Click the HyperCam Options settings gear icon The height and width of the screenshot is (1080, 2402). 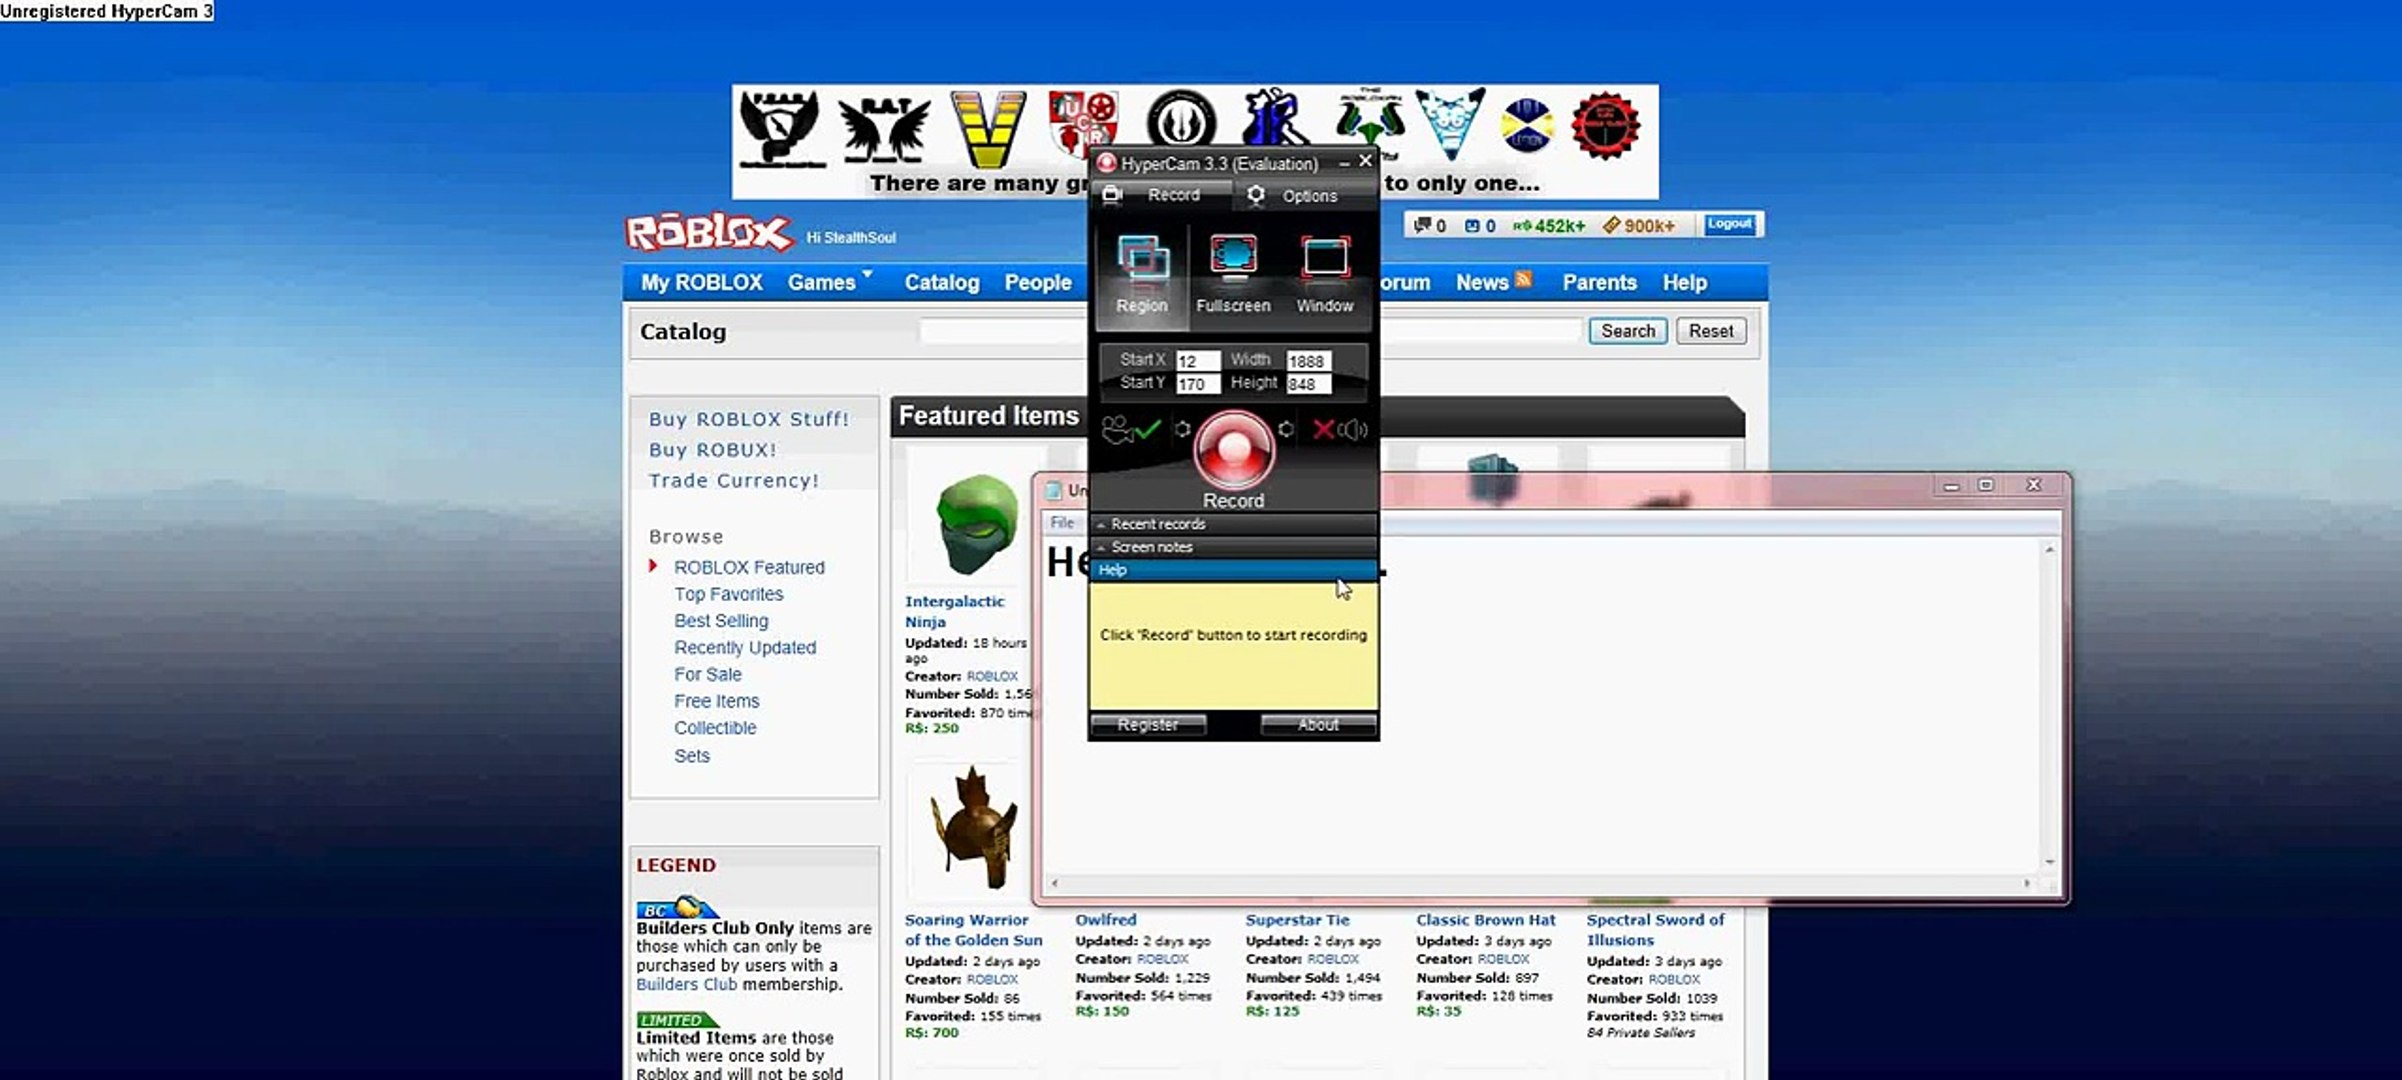coord(1255,195)
